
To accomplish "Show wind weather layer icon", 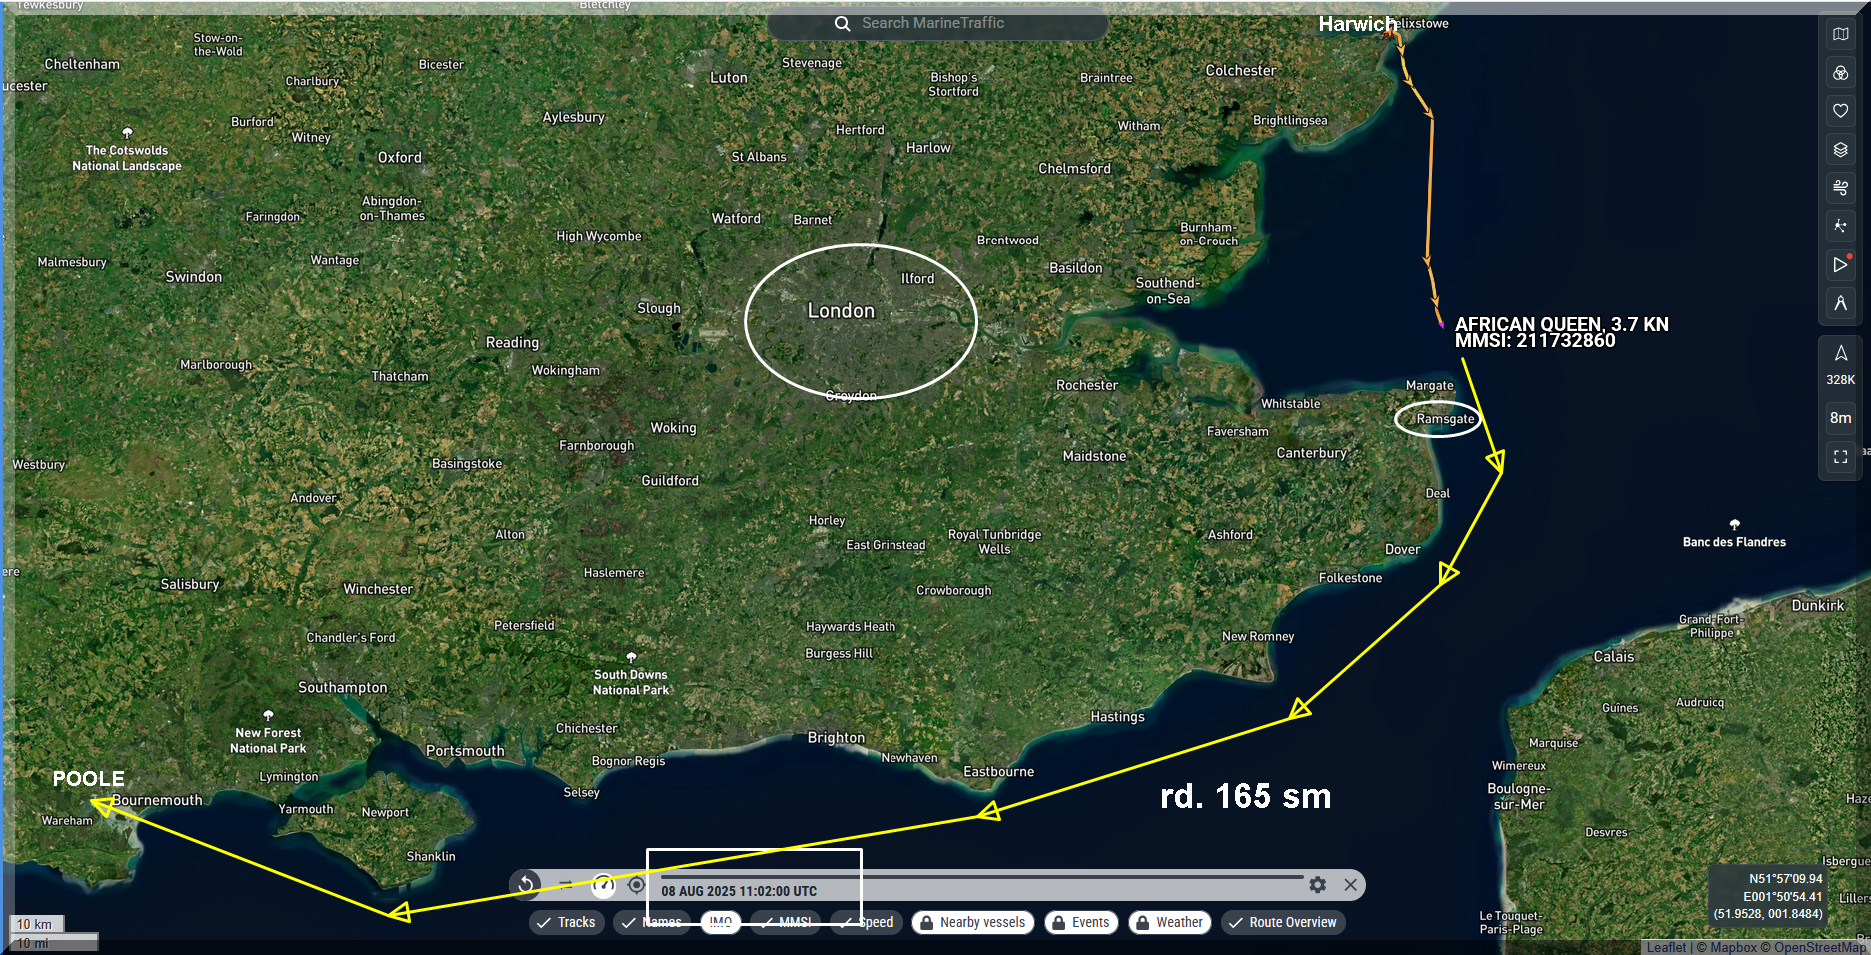I will tap(1840, 188).
